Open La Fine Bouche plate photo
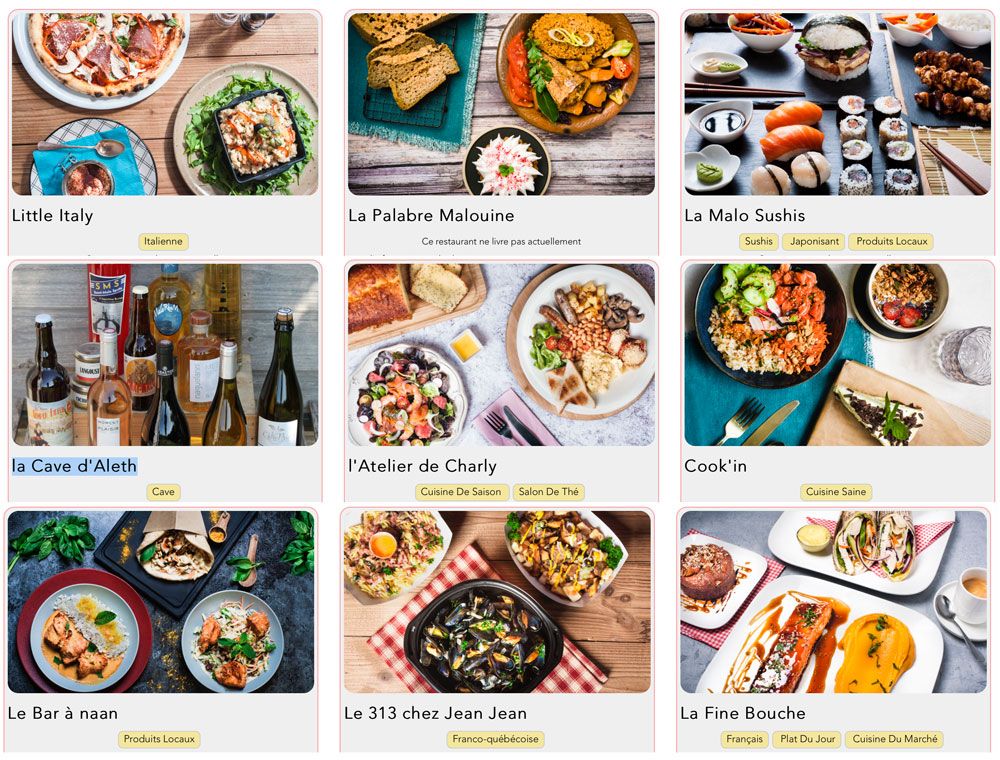Image resolution: width=1000 pixels, height=760 pixels. (834, 602)
